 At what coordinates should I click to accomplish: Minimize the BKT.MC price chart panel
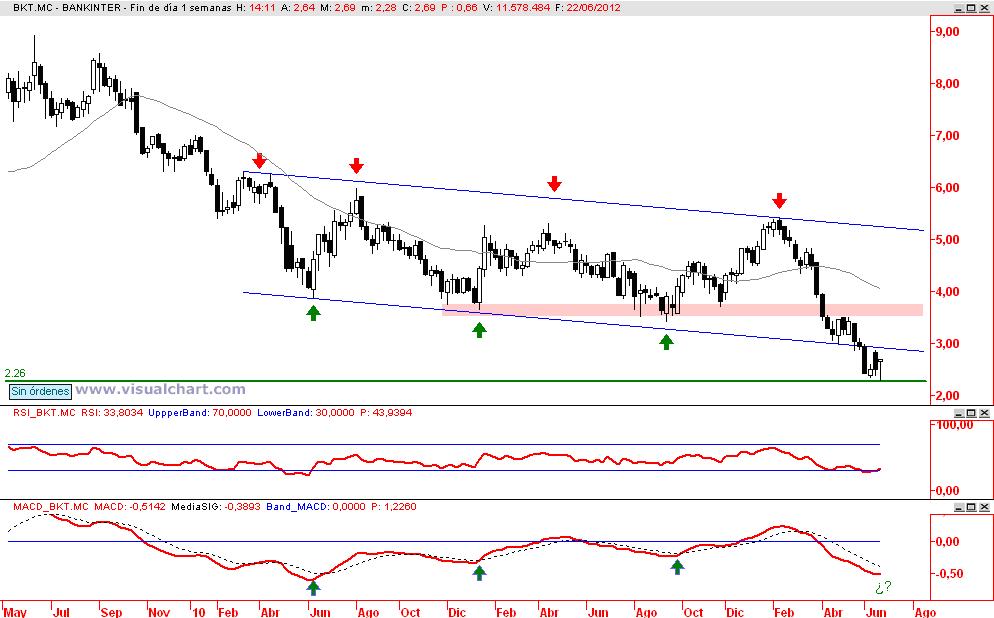click(x=958, y=8)
